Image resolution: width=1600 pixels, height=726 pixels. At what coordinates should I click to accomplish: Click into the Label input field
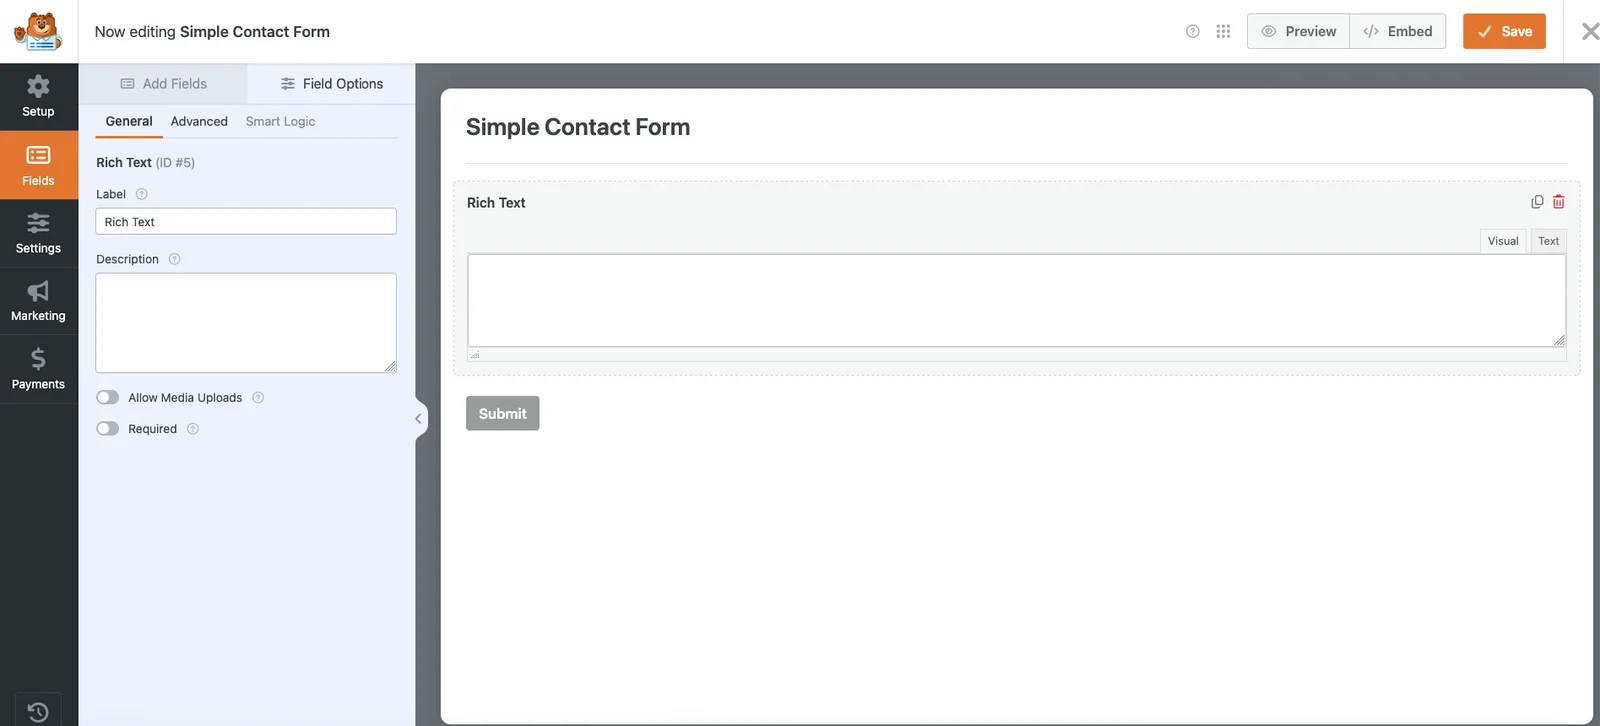[246, 222]
